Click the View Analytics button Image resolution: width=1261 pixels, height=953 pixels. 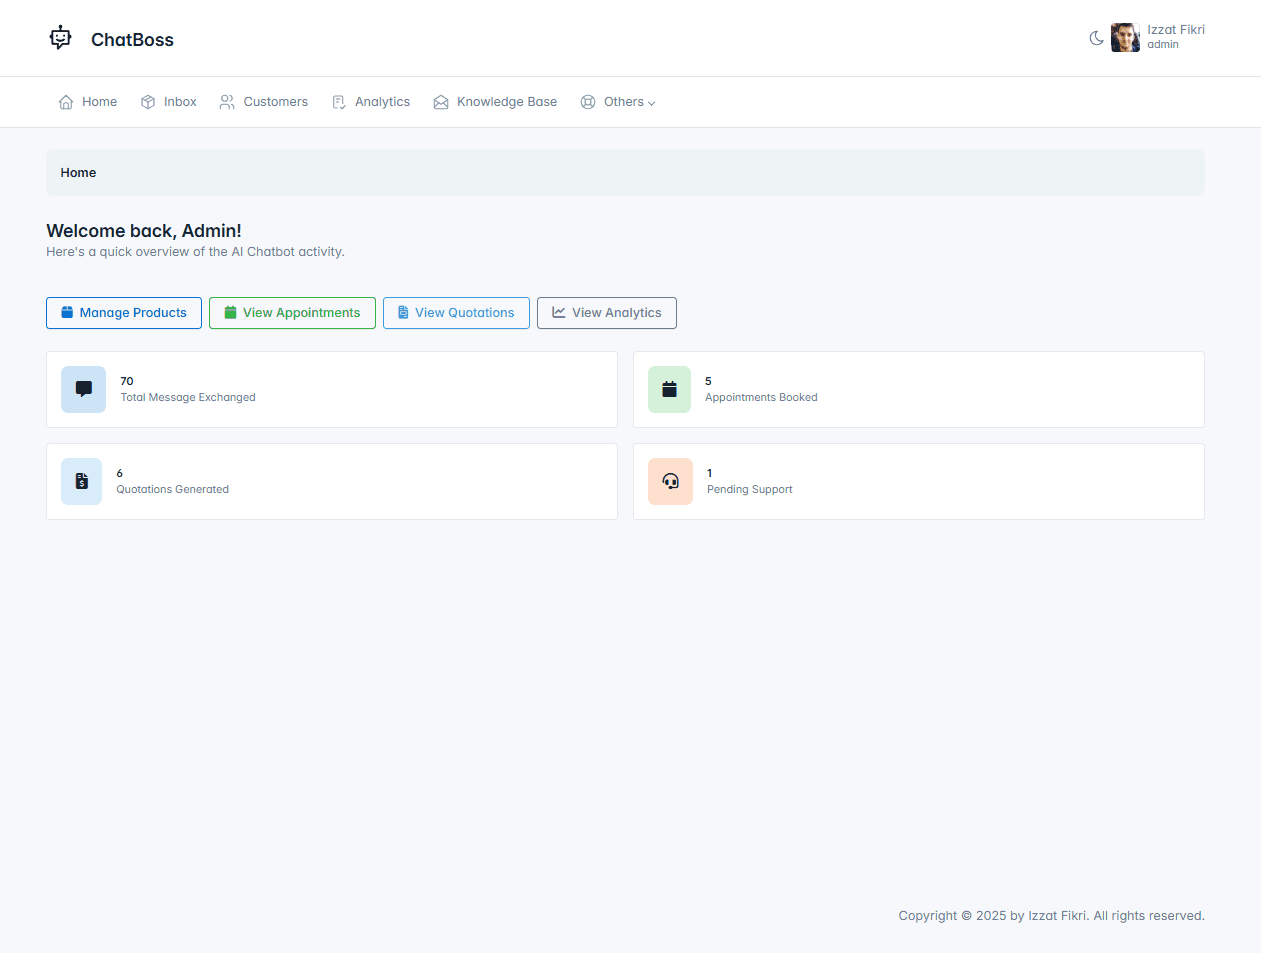point(607,313)
